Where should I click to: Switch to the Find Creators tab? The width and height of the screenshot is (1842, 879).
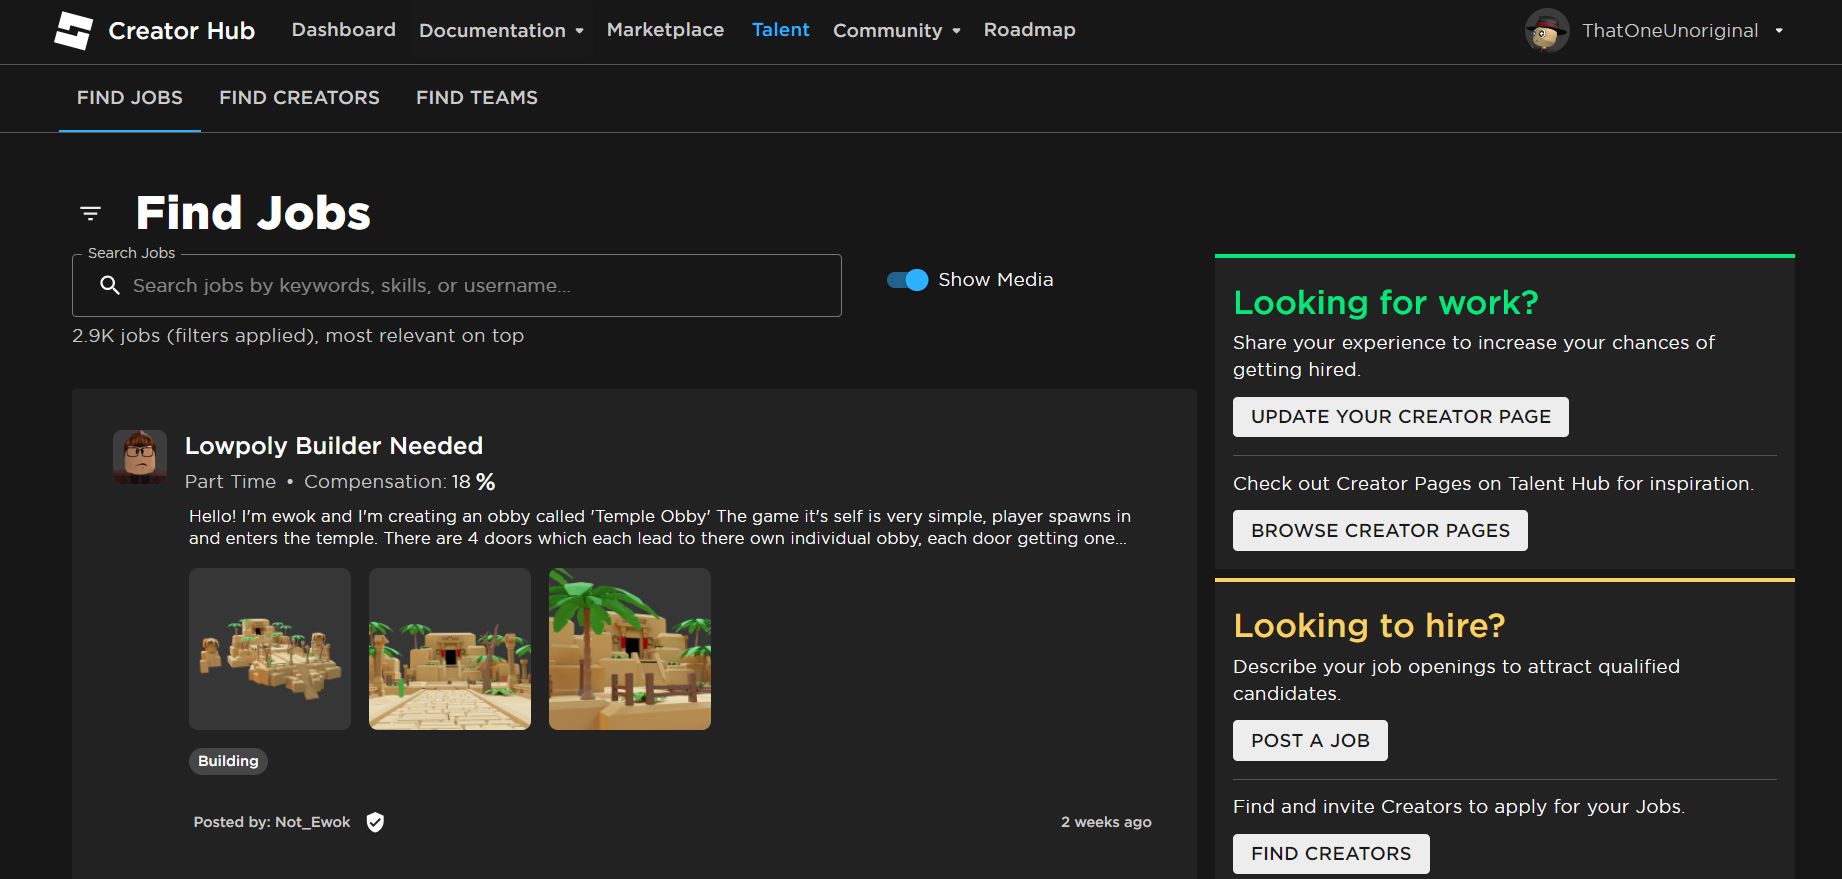[299, 98]
